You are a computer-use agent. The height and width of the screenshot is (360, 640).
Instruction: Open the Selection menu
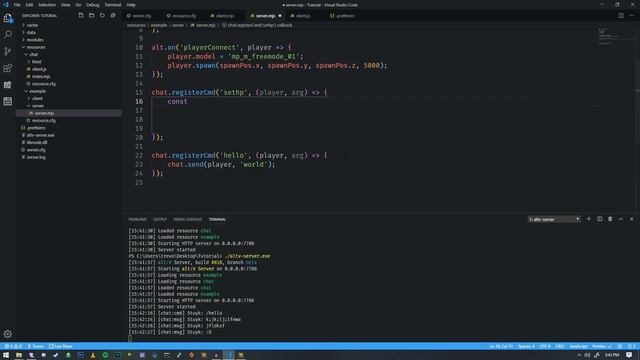coord(47,5)
